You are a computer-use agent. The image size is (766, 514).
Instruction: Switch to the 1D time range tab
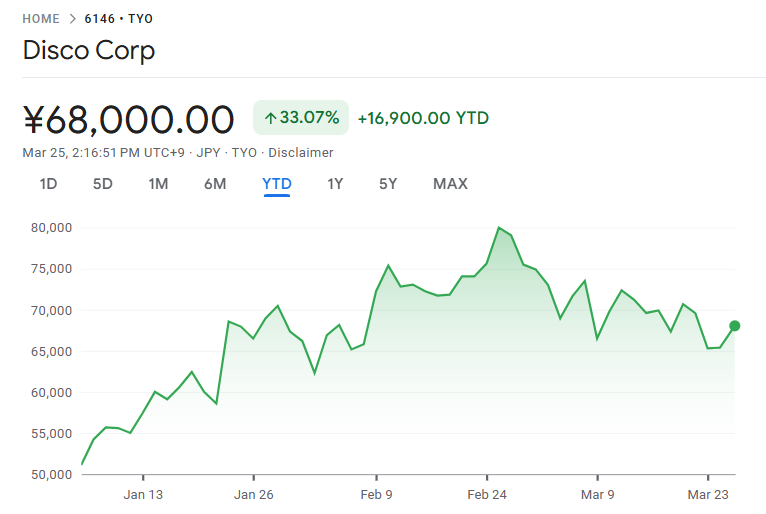tap(48, 184)
